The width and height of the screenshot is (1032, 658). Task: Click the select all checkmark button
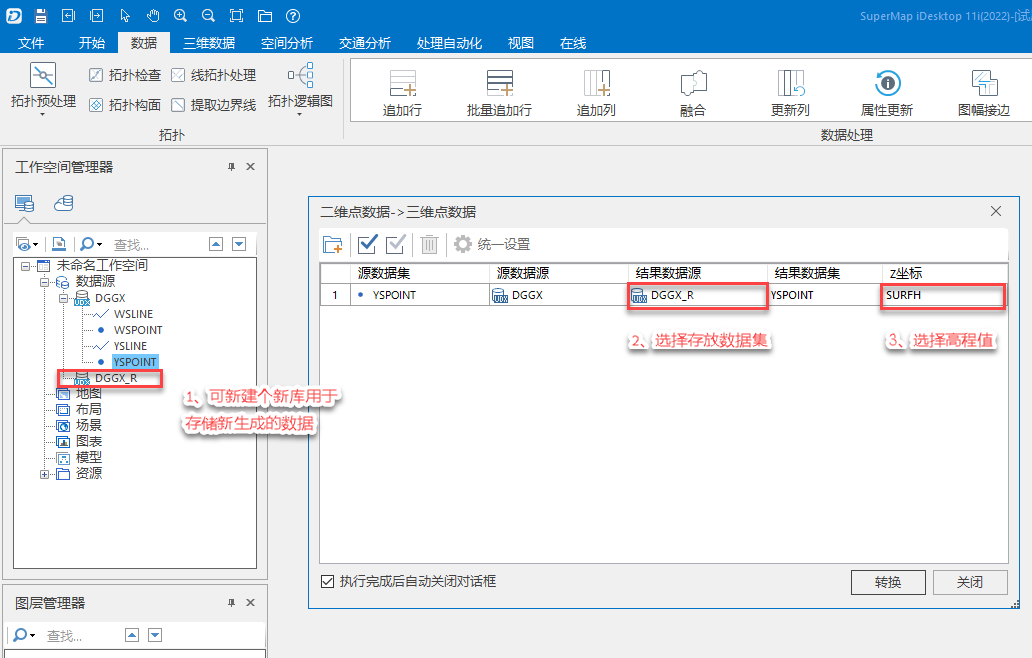pos(367,244)
